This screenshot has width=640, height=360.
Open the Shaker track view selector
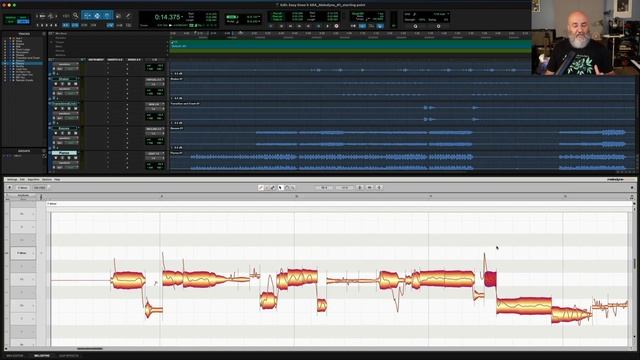(x=65, y=89)
